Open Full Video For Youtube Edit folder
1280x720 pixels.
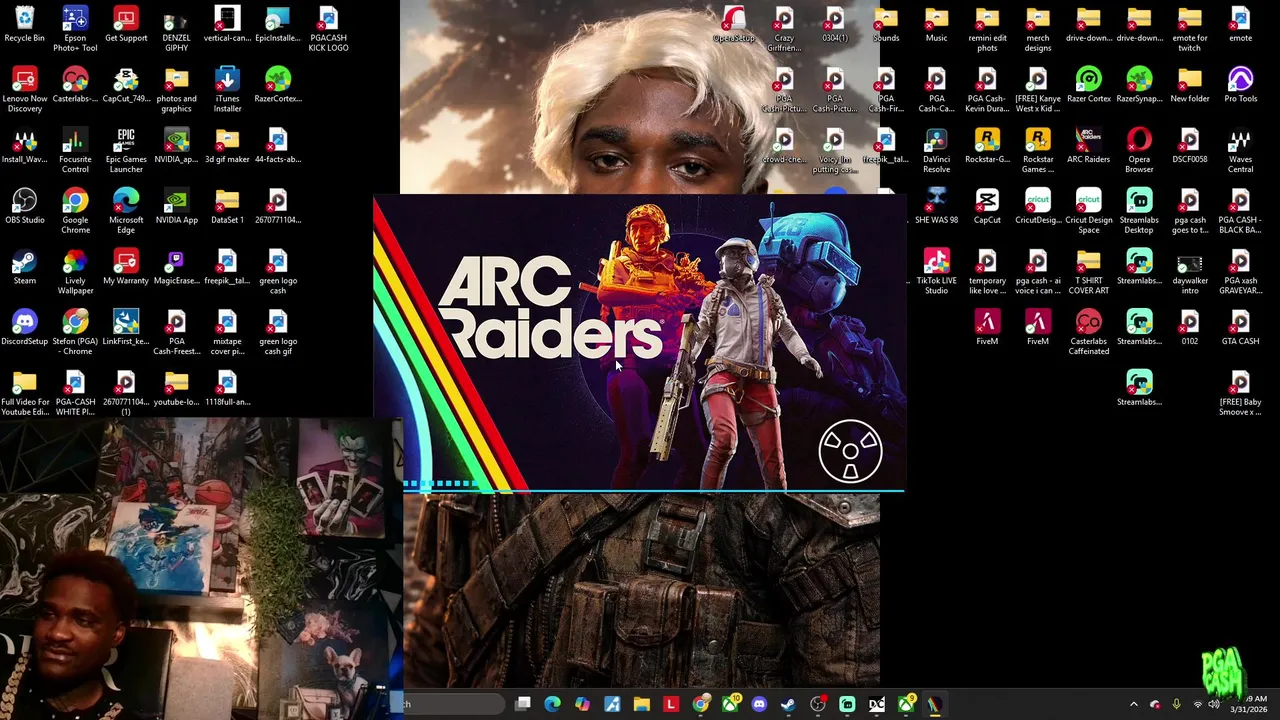(x=24, y=394)
